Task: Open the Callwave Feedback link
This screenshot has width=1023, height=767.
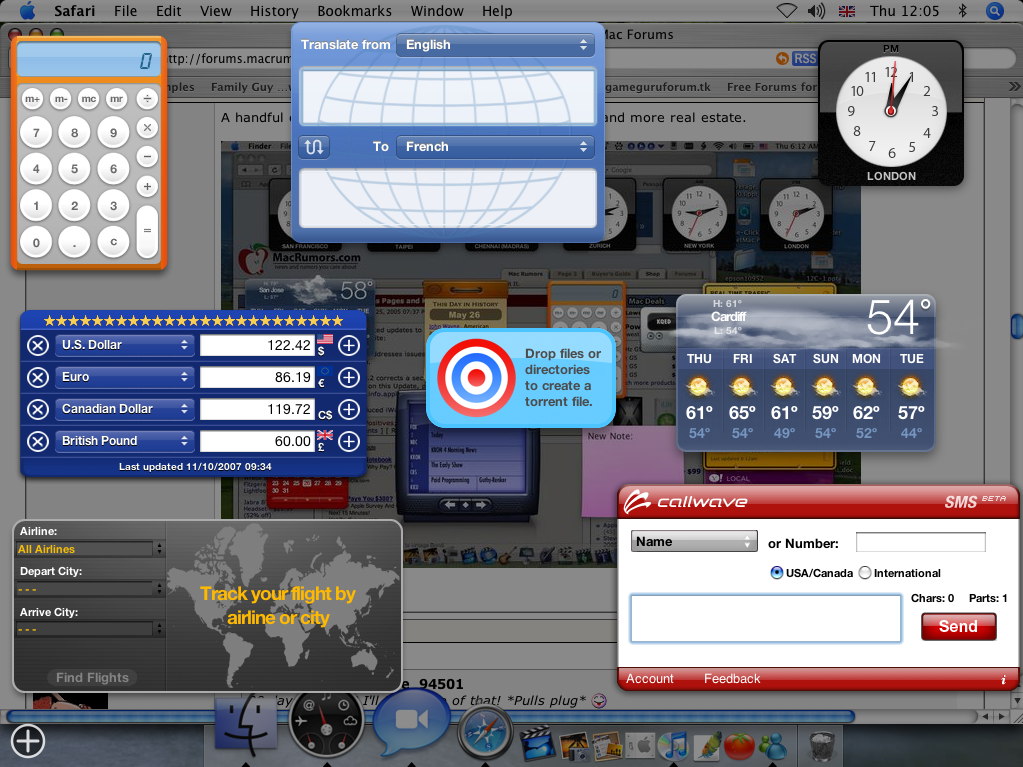Action: [732, 679]
